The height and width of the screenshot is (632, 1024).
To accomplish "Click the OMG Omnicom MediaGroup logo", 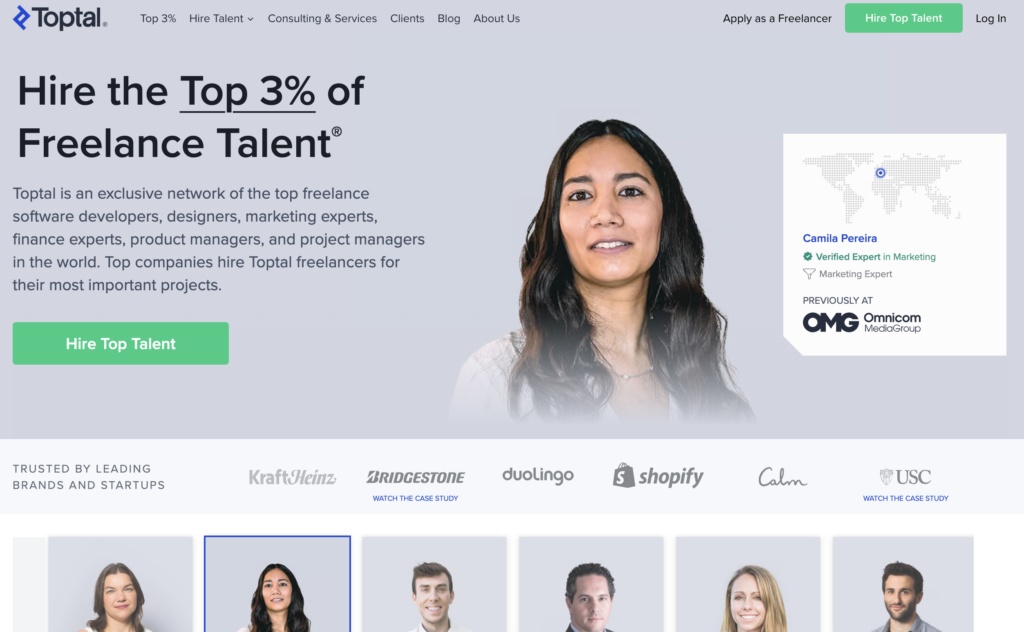I will coord(861,322).
